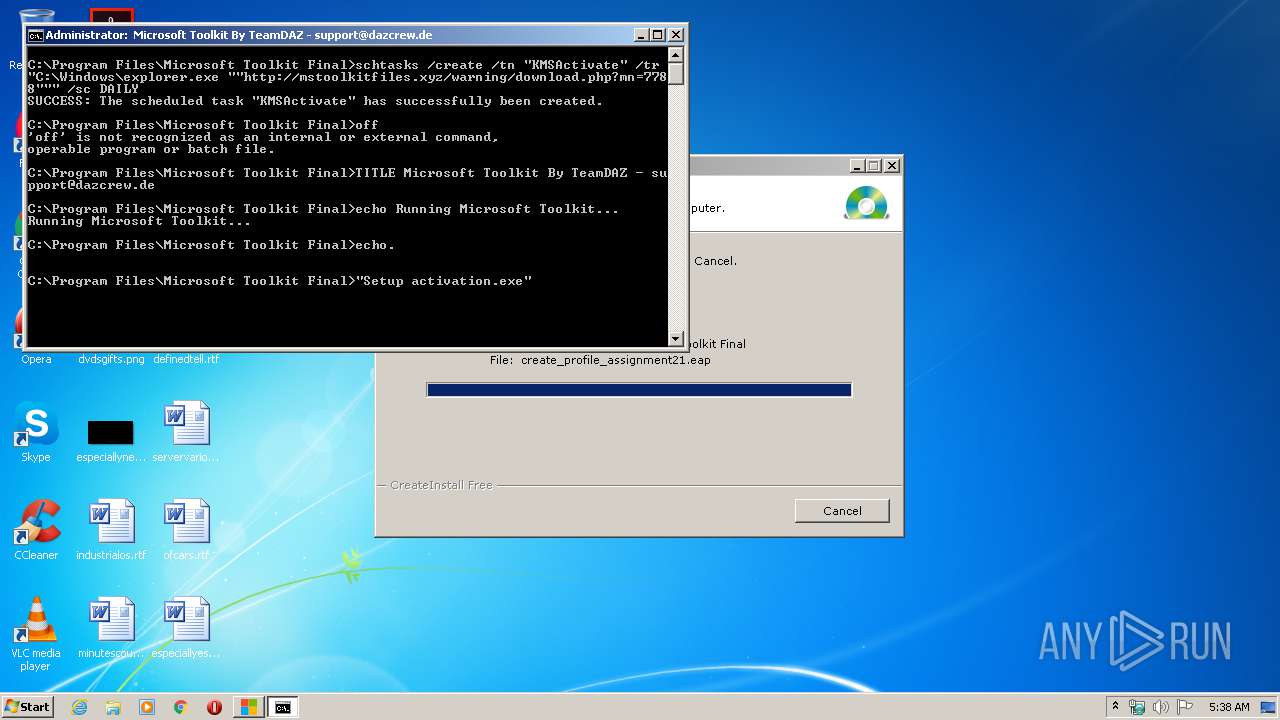Select the industrialos.rtf desktop file

point(111,530)
